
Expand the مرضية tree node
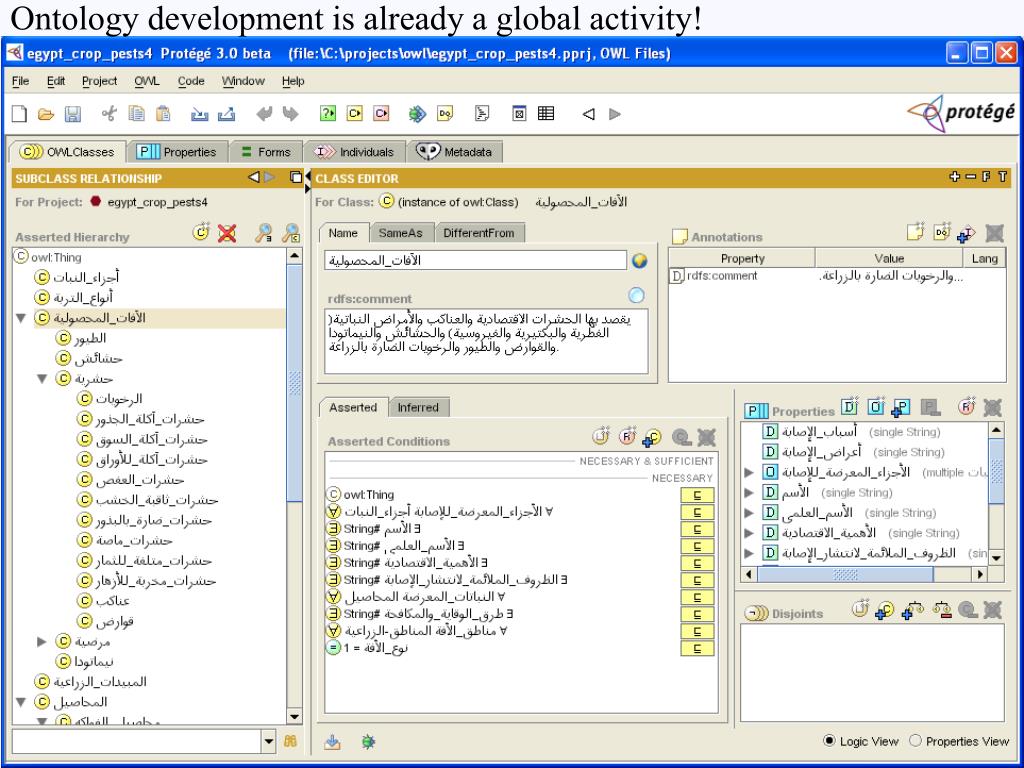click(42, 641)
